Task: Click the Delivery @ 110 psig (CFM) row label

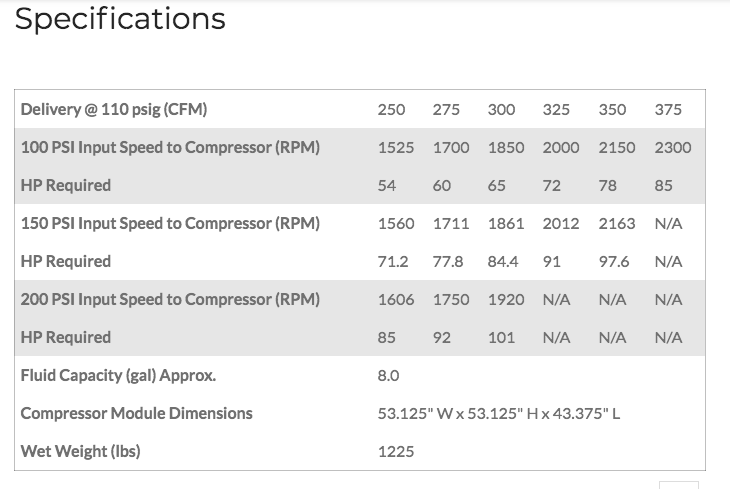Action: [x=114, y=110]
